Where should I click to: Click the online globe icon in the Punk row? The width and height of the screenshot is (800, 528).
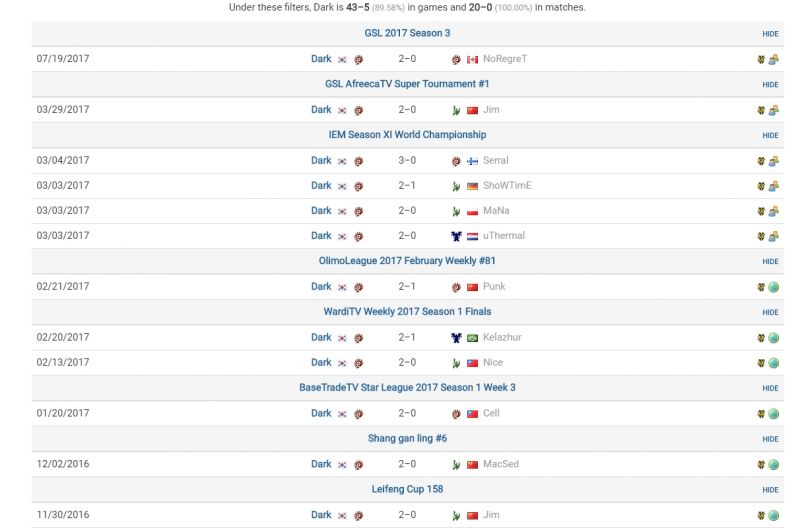(x=774, y=287)
